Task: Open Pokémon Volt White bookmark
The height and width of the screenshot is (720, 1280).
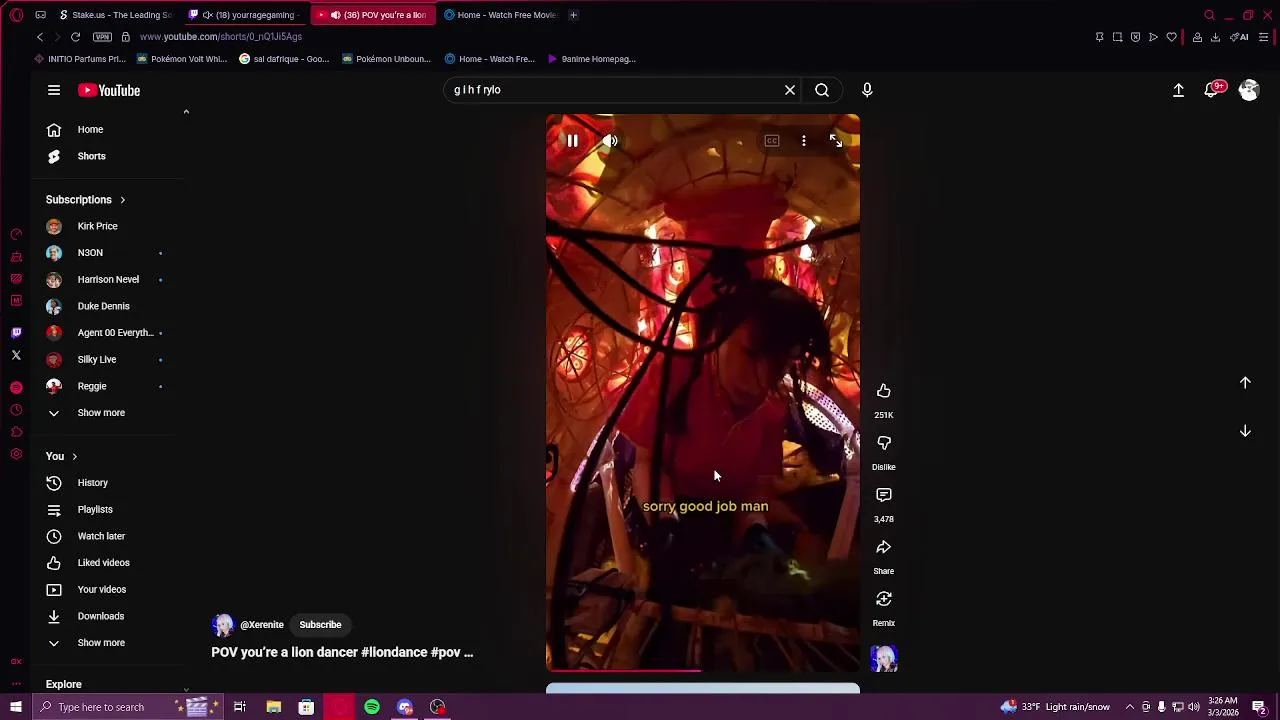Action: pyautogui.click(x=182, y=59)
